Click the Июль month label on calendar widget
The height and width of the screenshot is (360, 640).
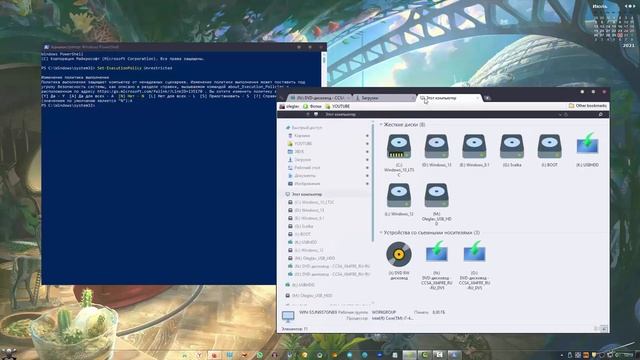(600, 6)
